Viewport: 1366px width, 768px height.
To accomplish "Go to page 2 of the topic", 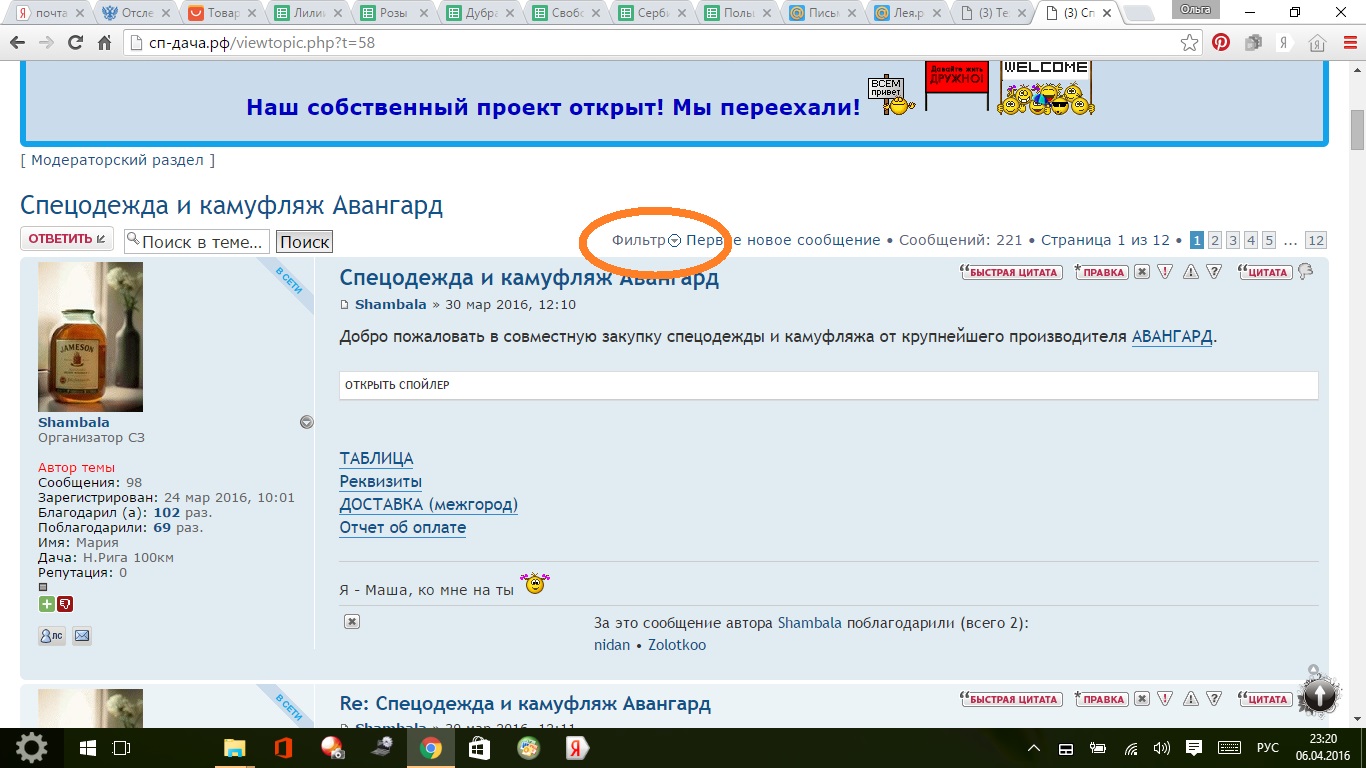I will click(1215, 240).
